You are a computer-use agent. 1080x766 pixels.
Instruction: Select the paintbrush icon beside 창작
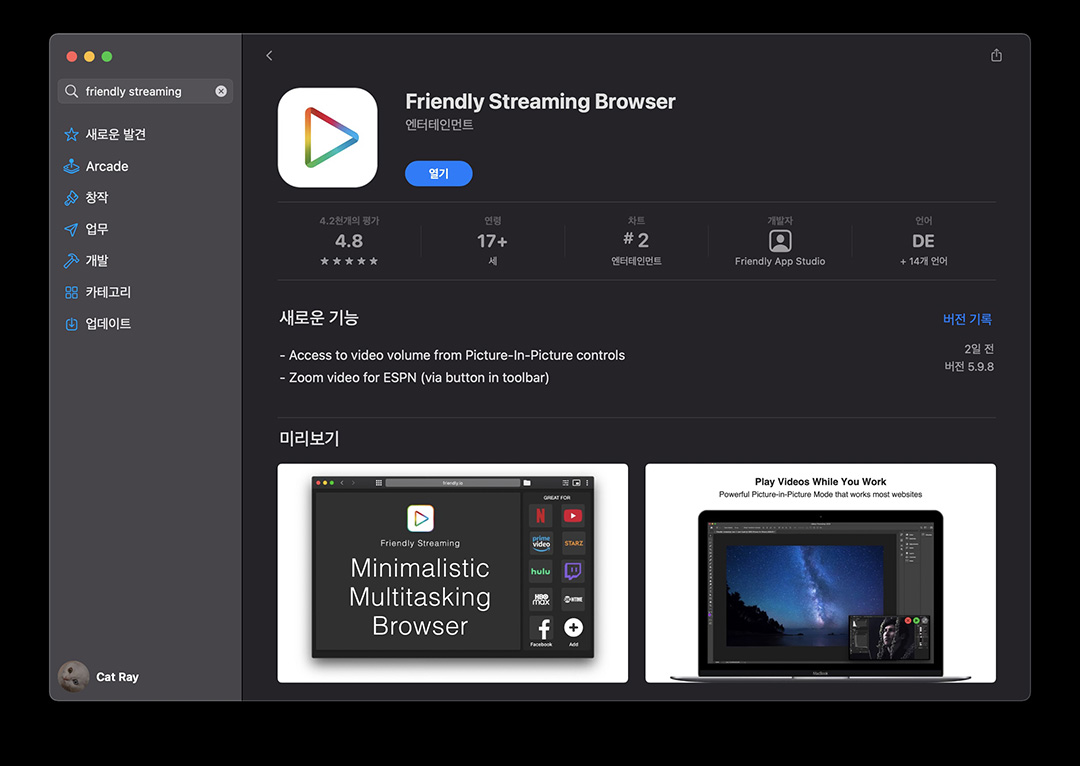tap(72, 198)
